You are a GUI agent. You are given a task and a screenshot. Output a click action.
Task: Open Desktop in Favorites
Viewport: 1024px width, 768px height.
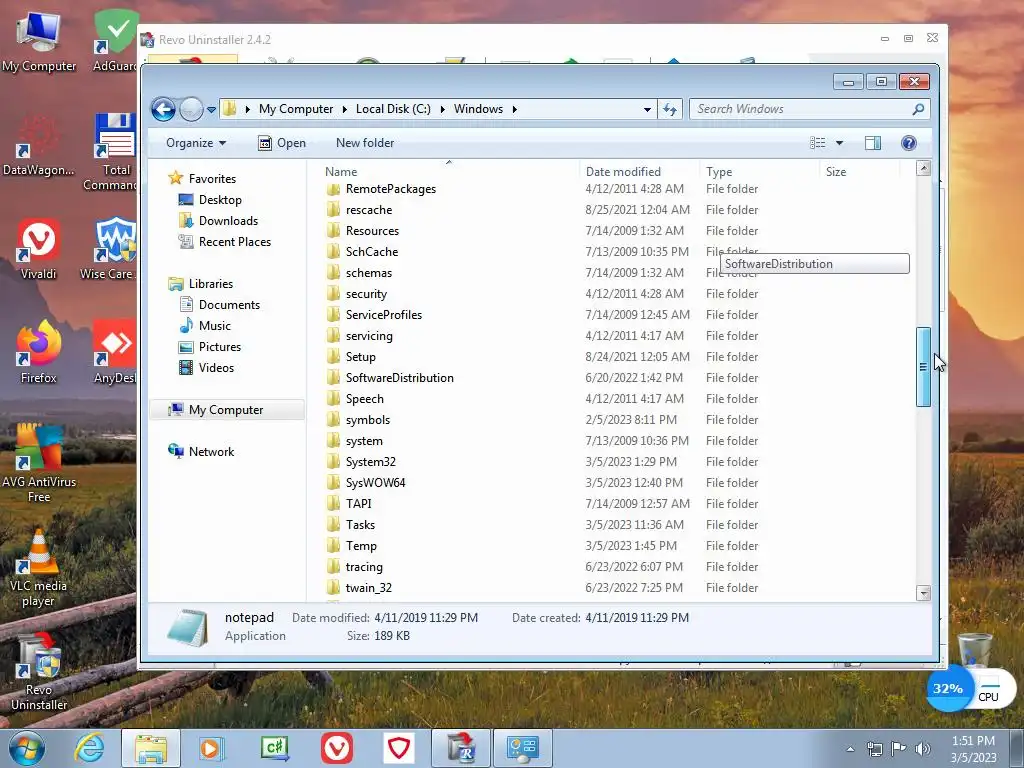220,200
